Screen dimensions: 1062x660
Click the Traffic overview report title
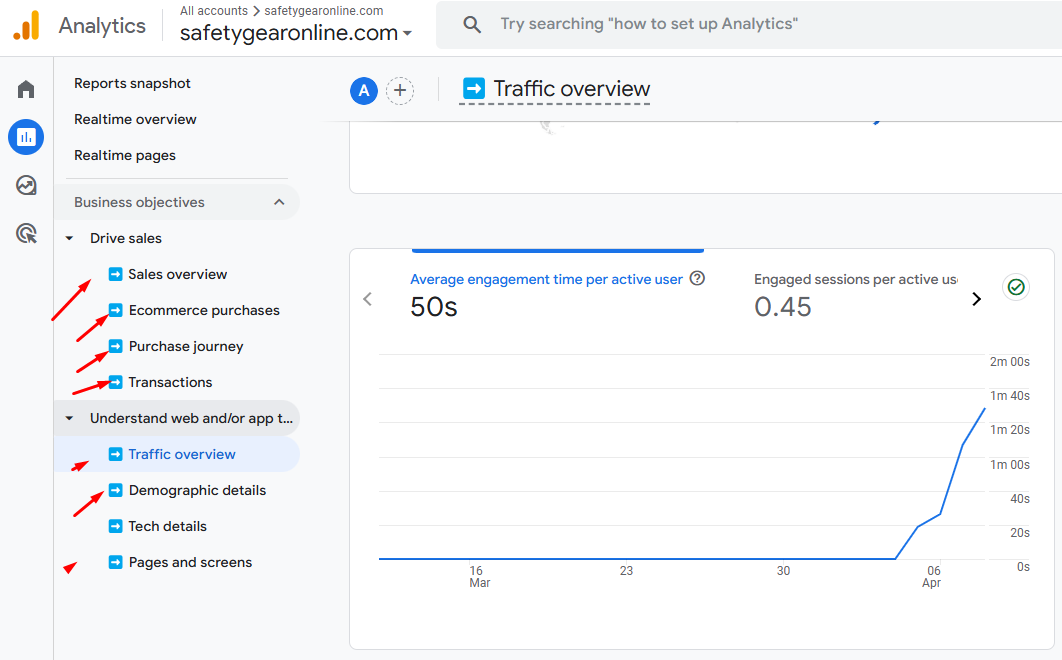pyautogui.click(x=572, y=89)
